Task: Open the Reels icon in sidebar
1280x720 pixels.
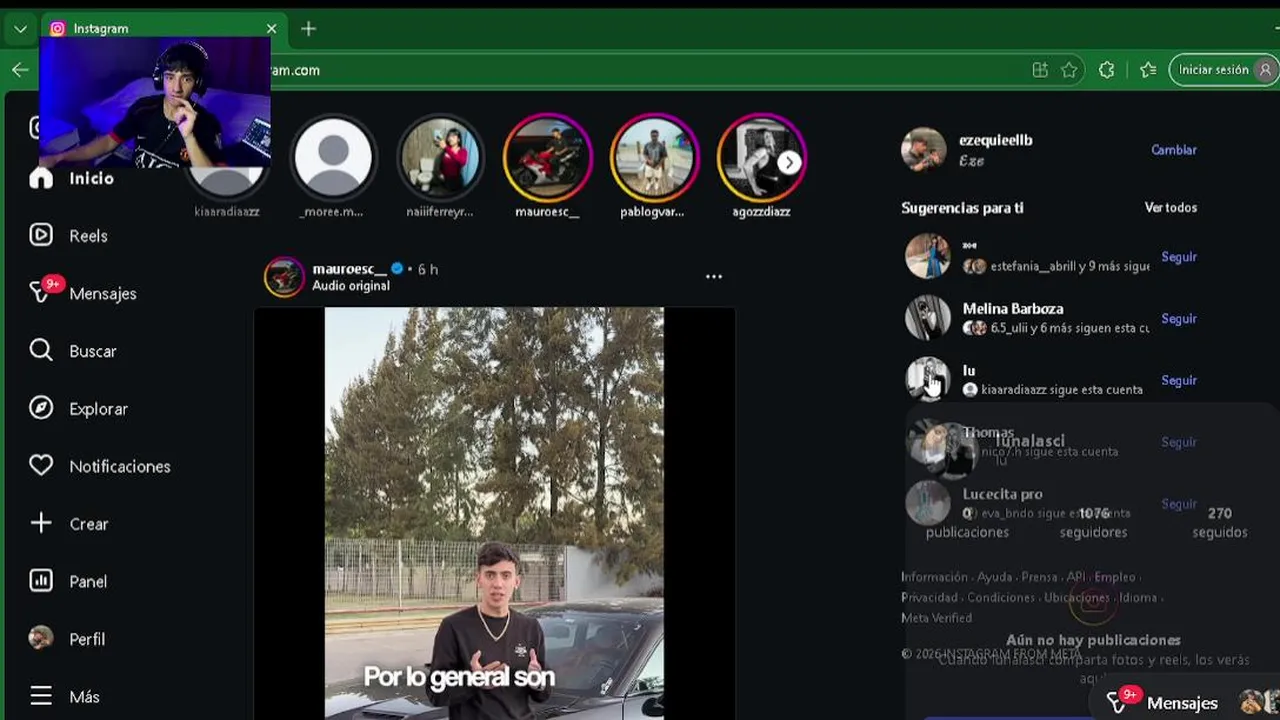Action: click(x=41, y=235)
